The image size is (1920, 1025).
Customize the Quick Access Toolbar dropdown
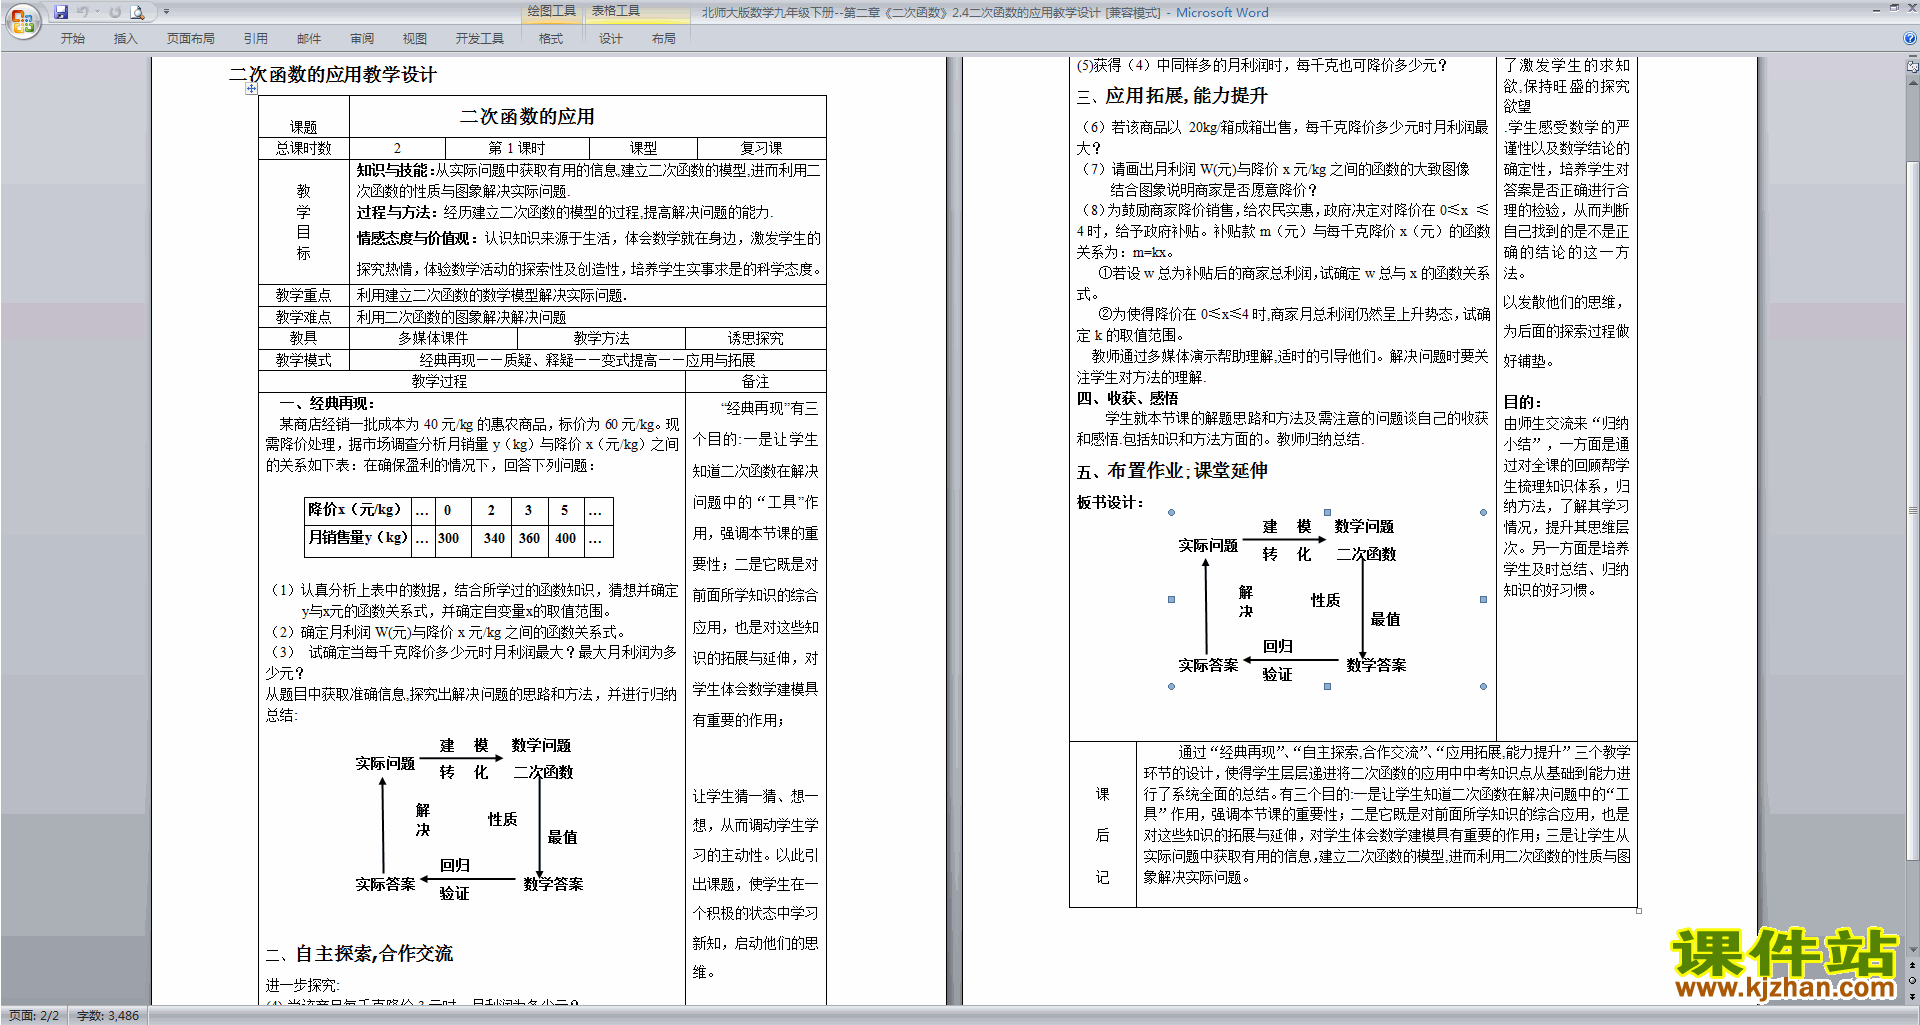click(166, 12)
